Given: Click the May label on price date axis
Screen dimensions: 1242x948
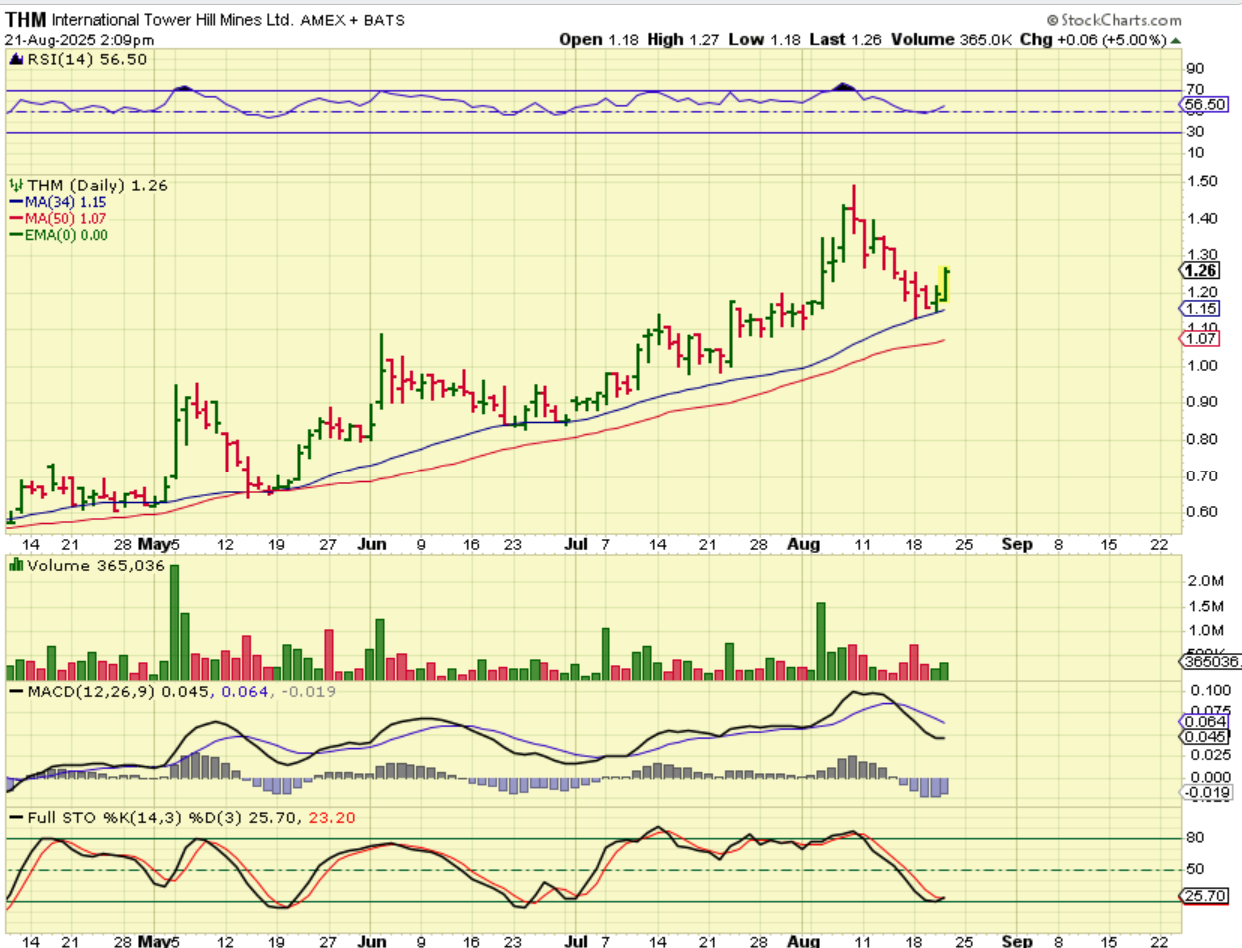Looking at the screenshot, I should click(153, 546).
